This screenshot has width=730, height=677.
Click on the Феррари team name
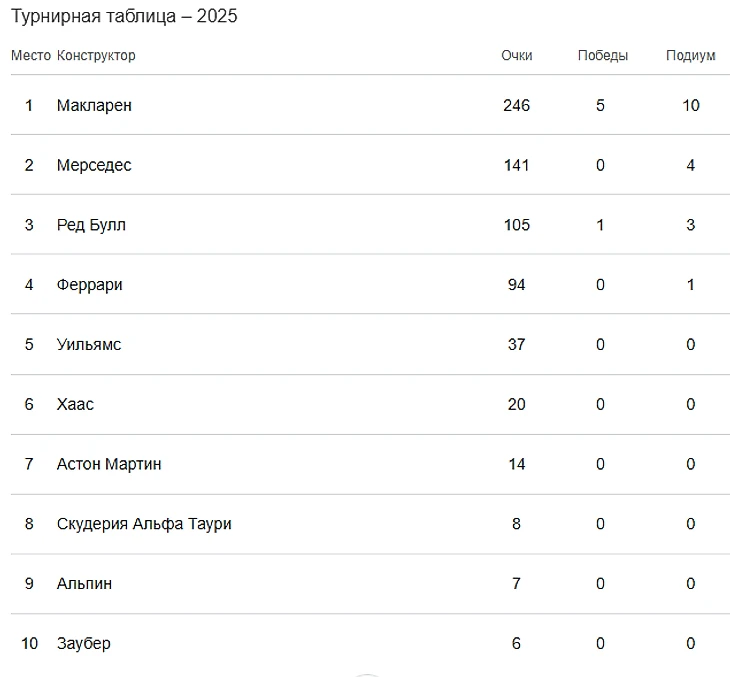90,285
